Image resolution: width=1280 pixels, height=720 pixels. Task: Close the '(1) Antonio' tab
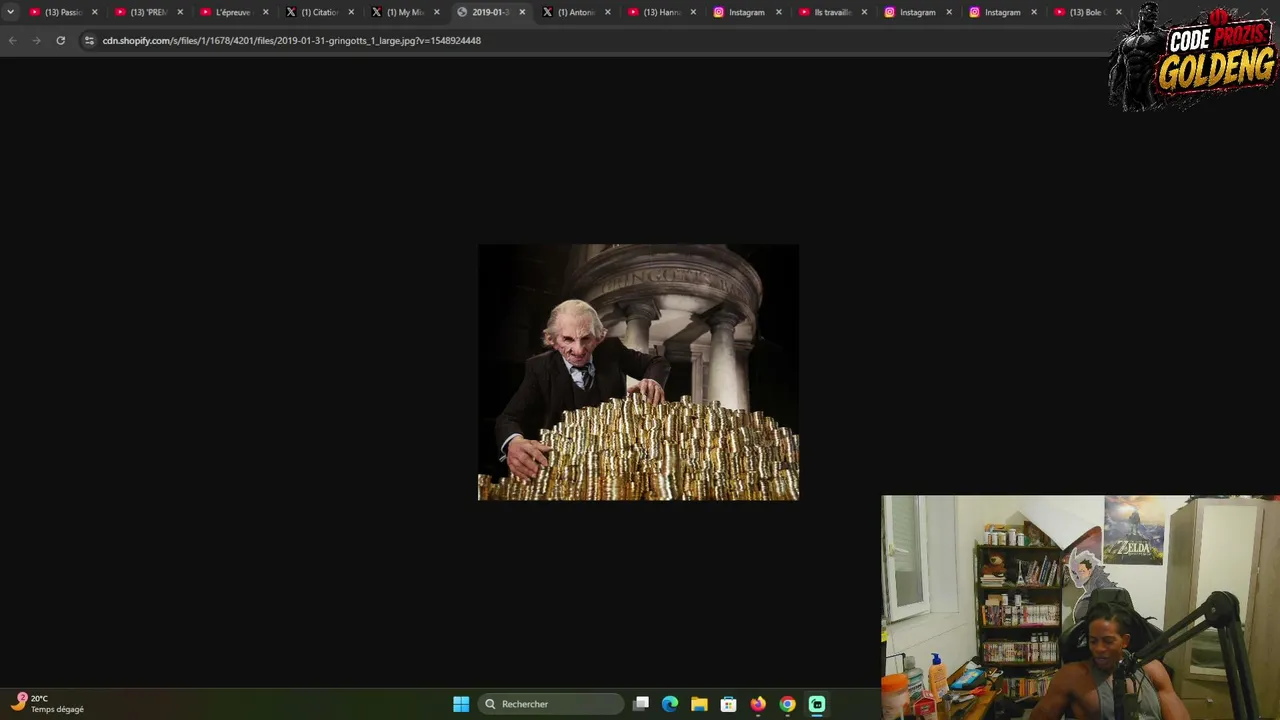click(x=607, y=12)
